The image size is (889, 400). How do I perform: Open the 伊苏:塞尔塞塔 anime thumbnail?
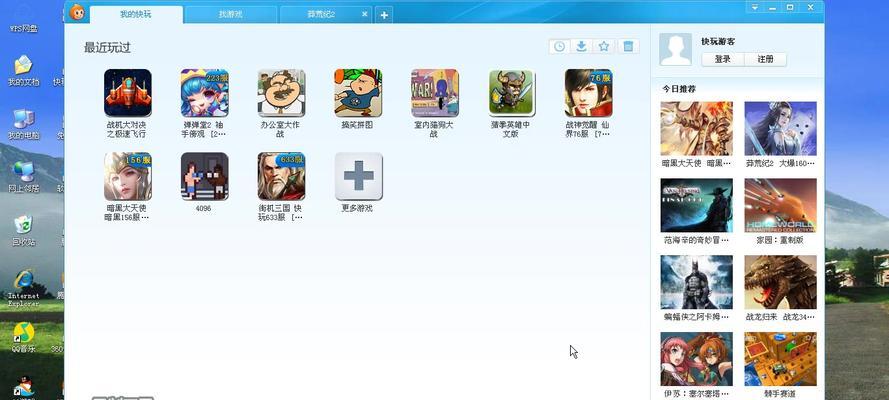[x=696, y=359]
